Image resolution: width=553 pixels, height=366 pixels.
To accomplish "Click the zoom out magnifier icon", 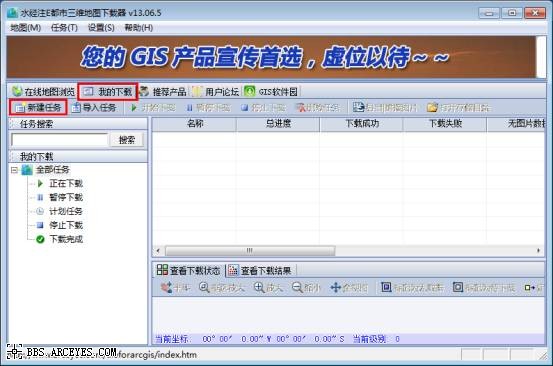I will (297, 287).
